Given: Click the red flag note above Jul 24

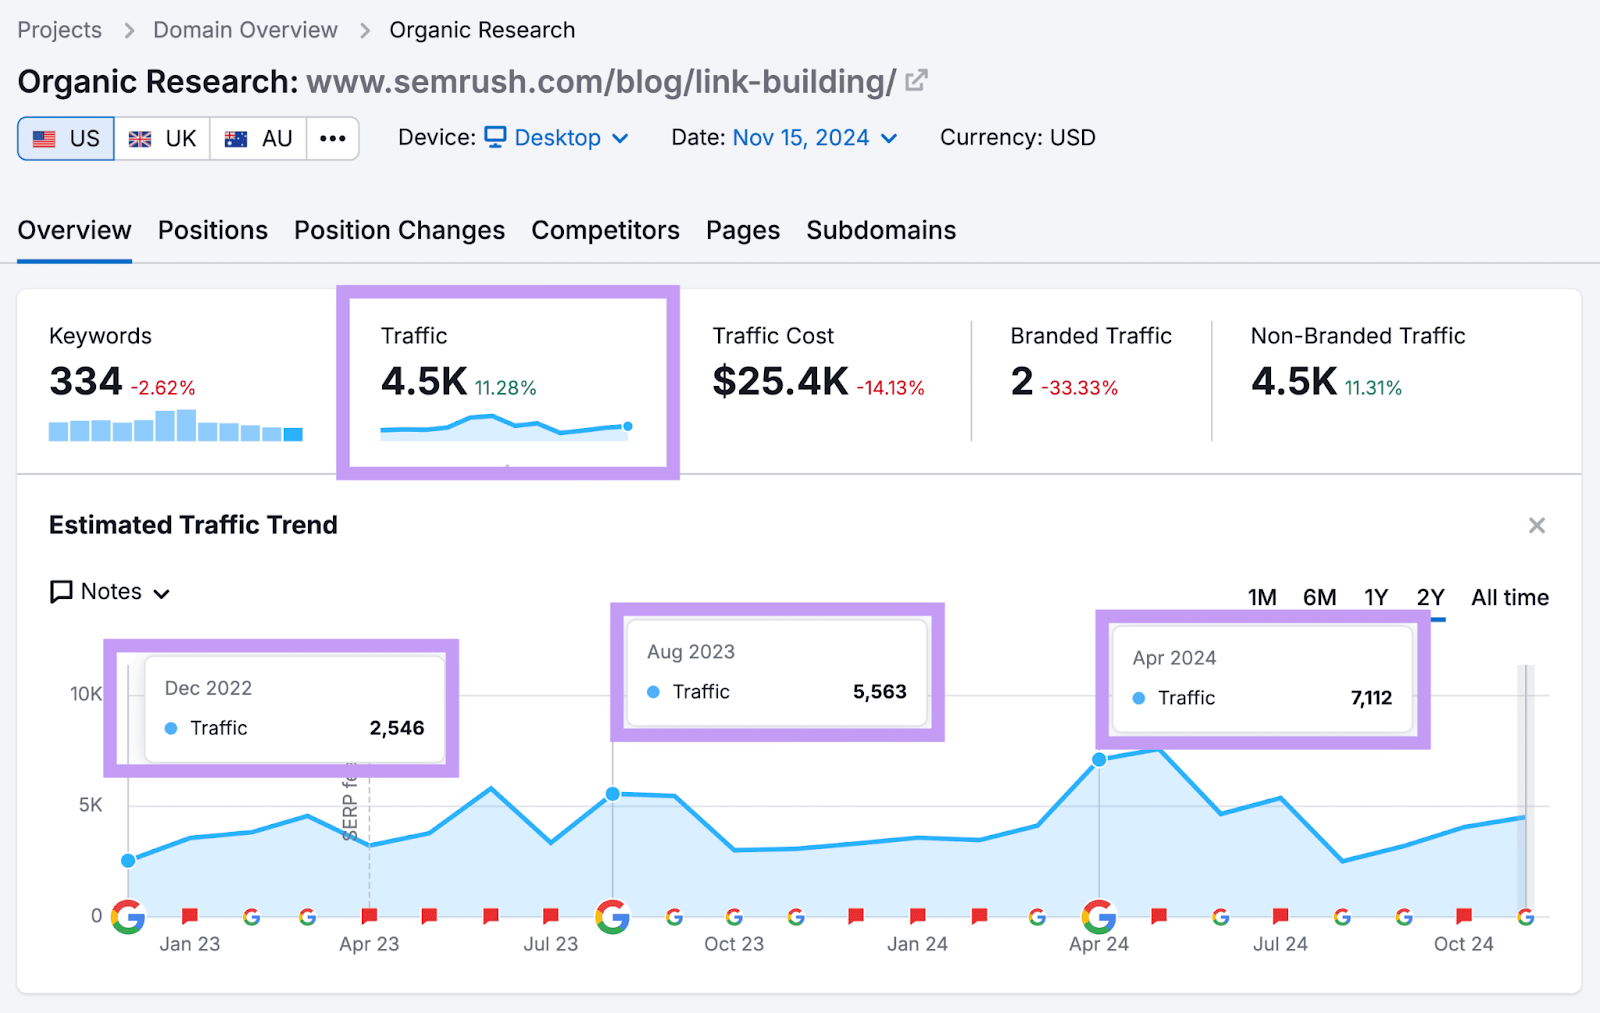Looking at the screenshot, I should pos(1280,915).
